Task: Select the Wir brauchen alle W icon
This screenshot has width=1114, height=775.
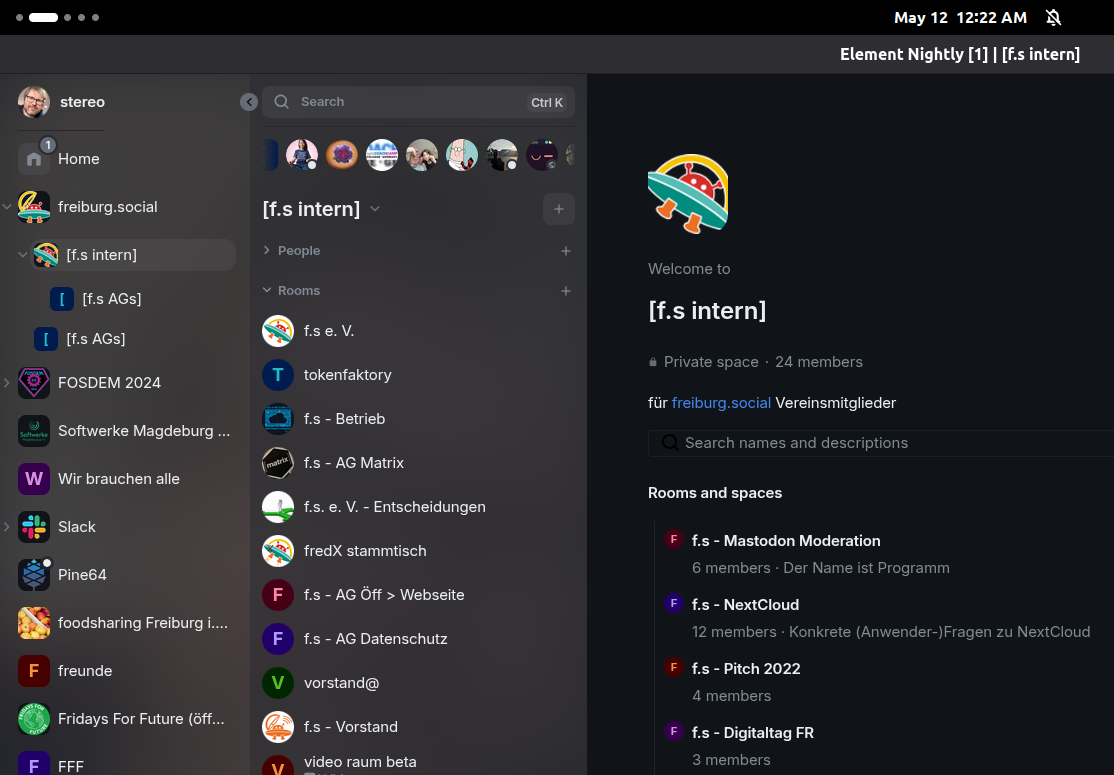Action: (34, 479)
